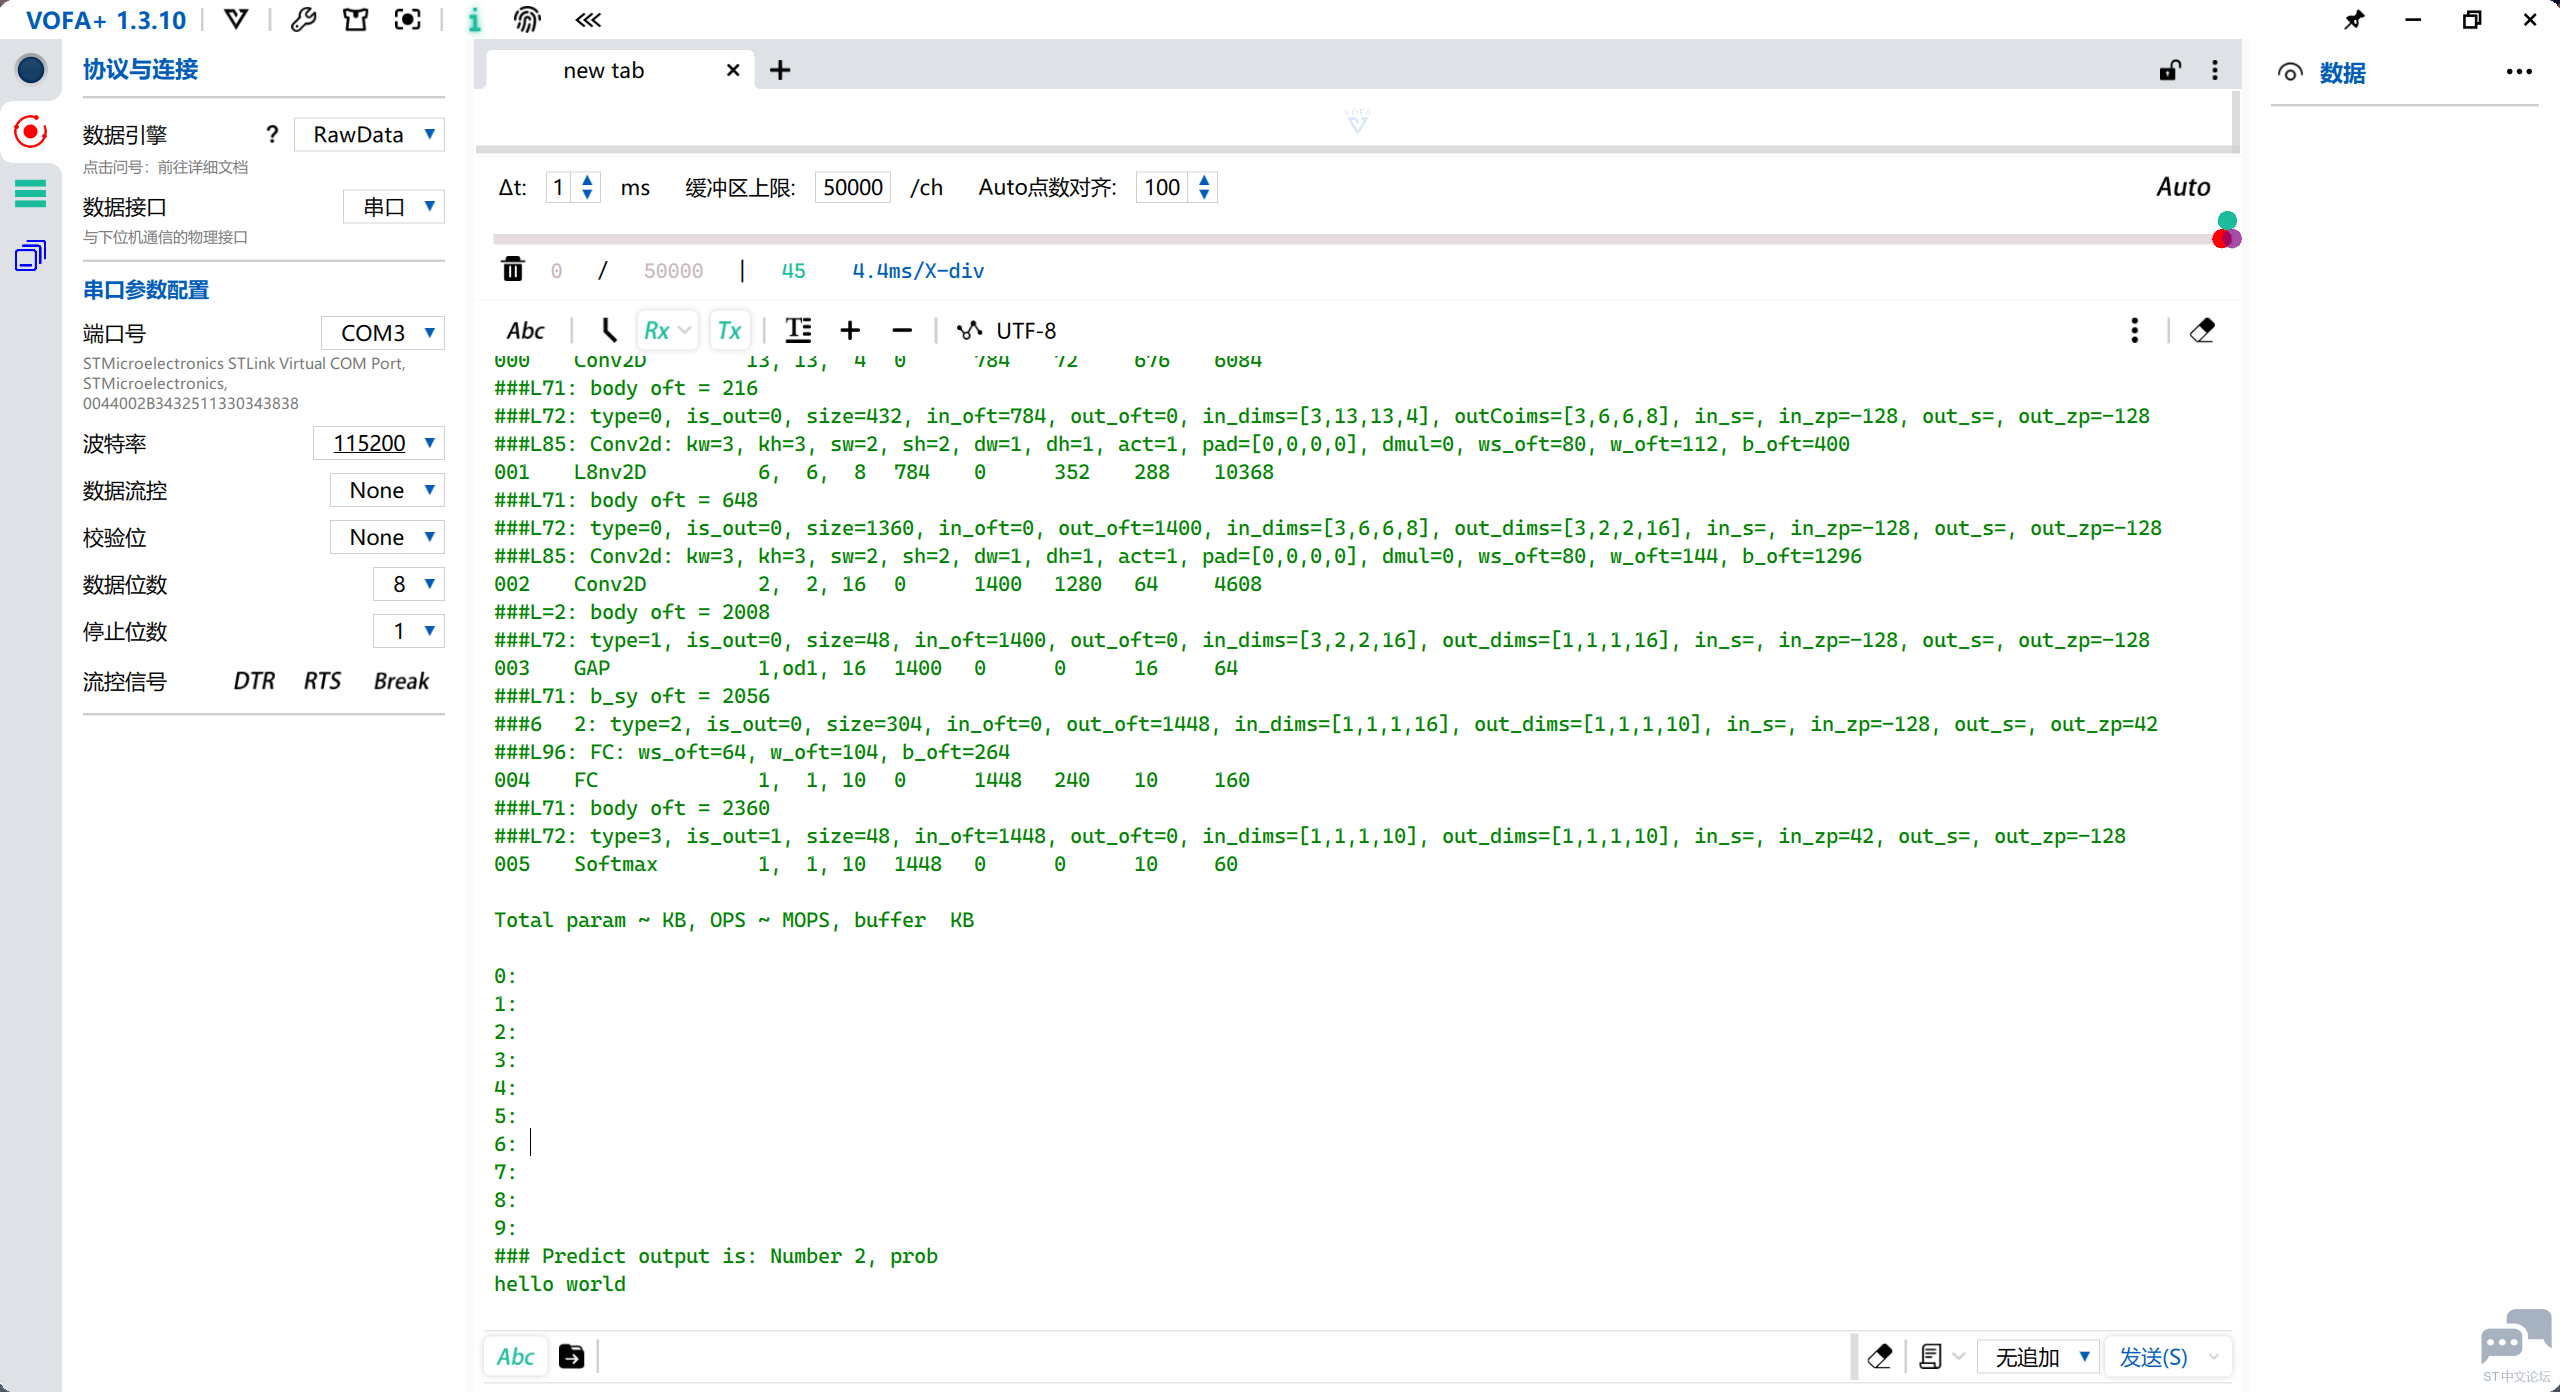Expand the COM3 port dropdown
This screenshot has width=2560, height=1392.
tap(382, 333)
